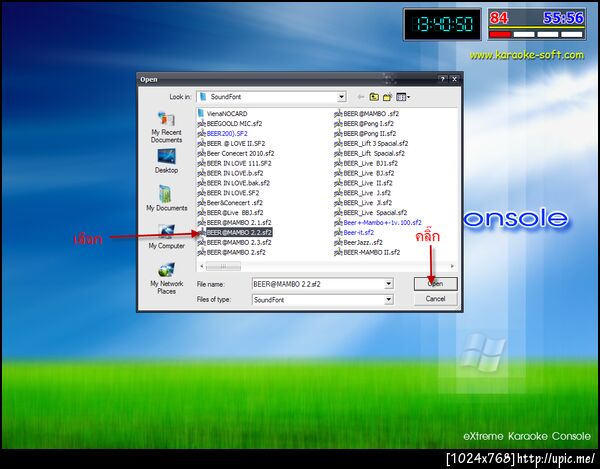This screenshot has width=600, height=469.
Task: Expand the Look in dropdown
Action: (341, 97)
